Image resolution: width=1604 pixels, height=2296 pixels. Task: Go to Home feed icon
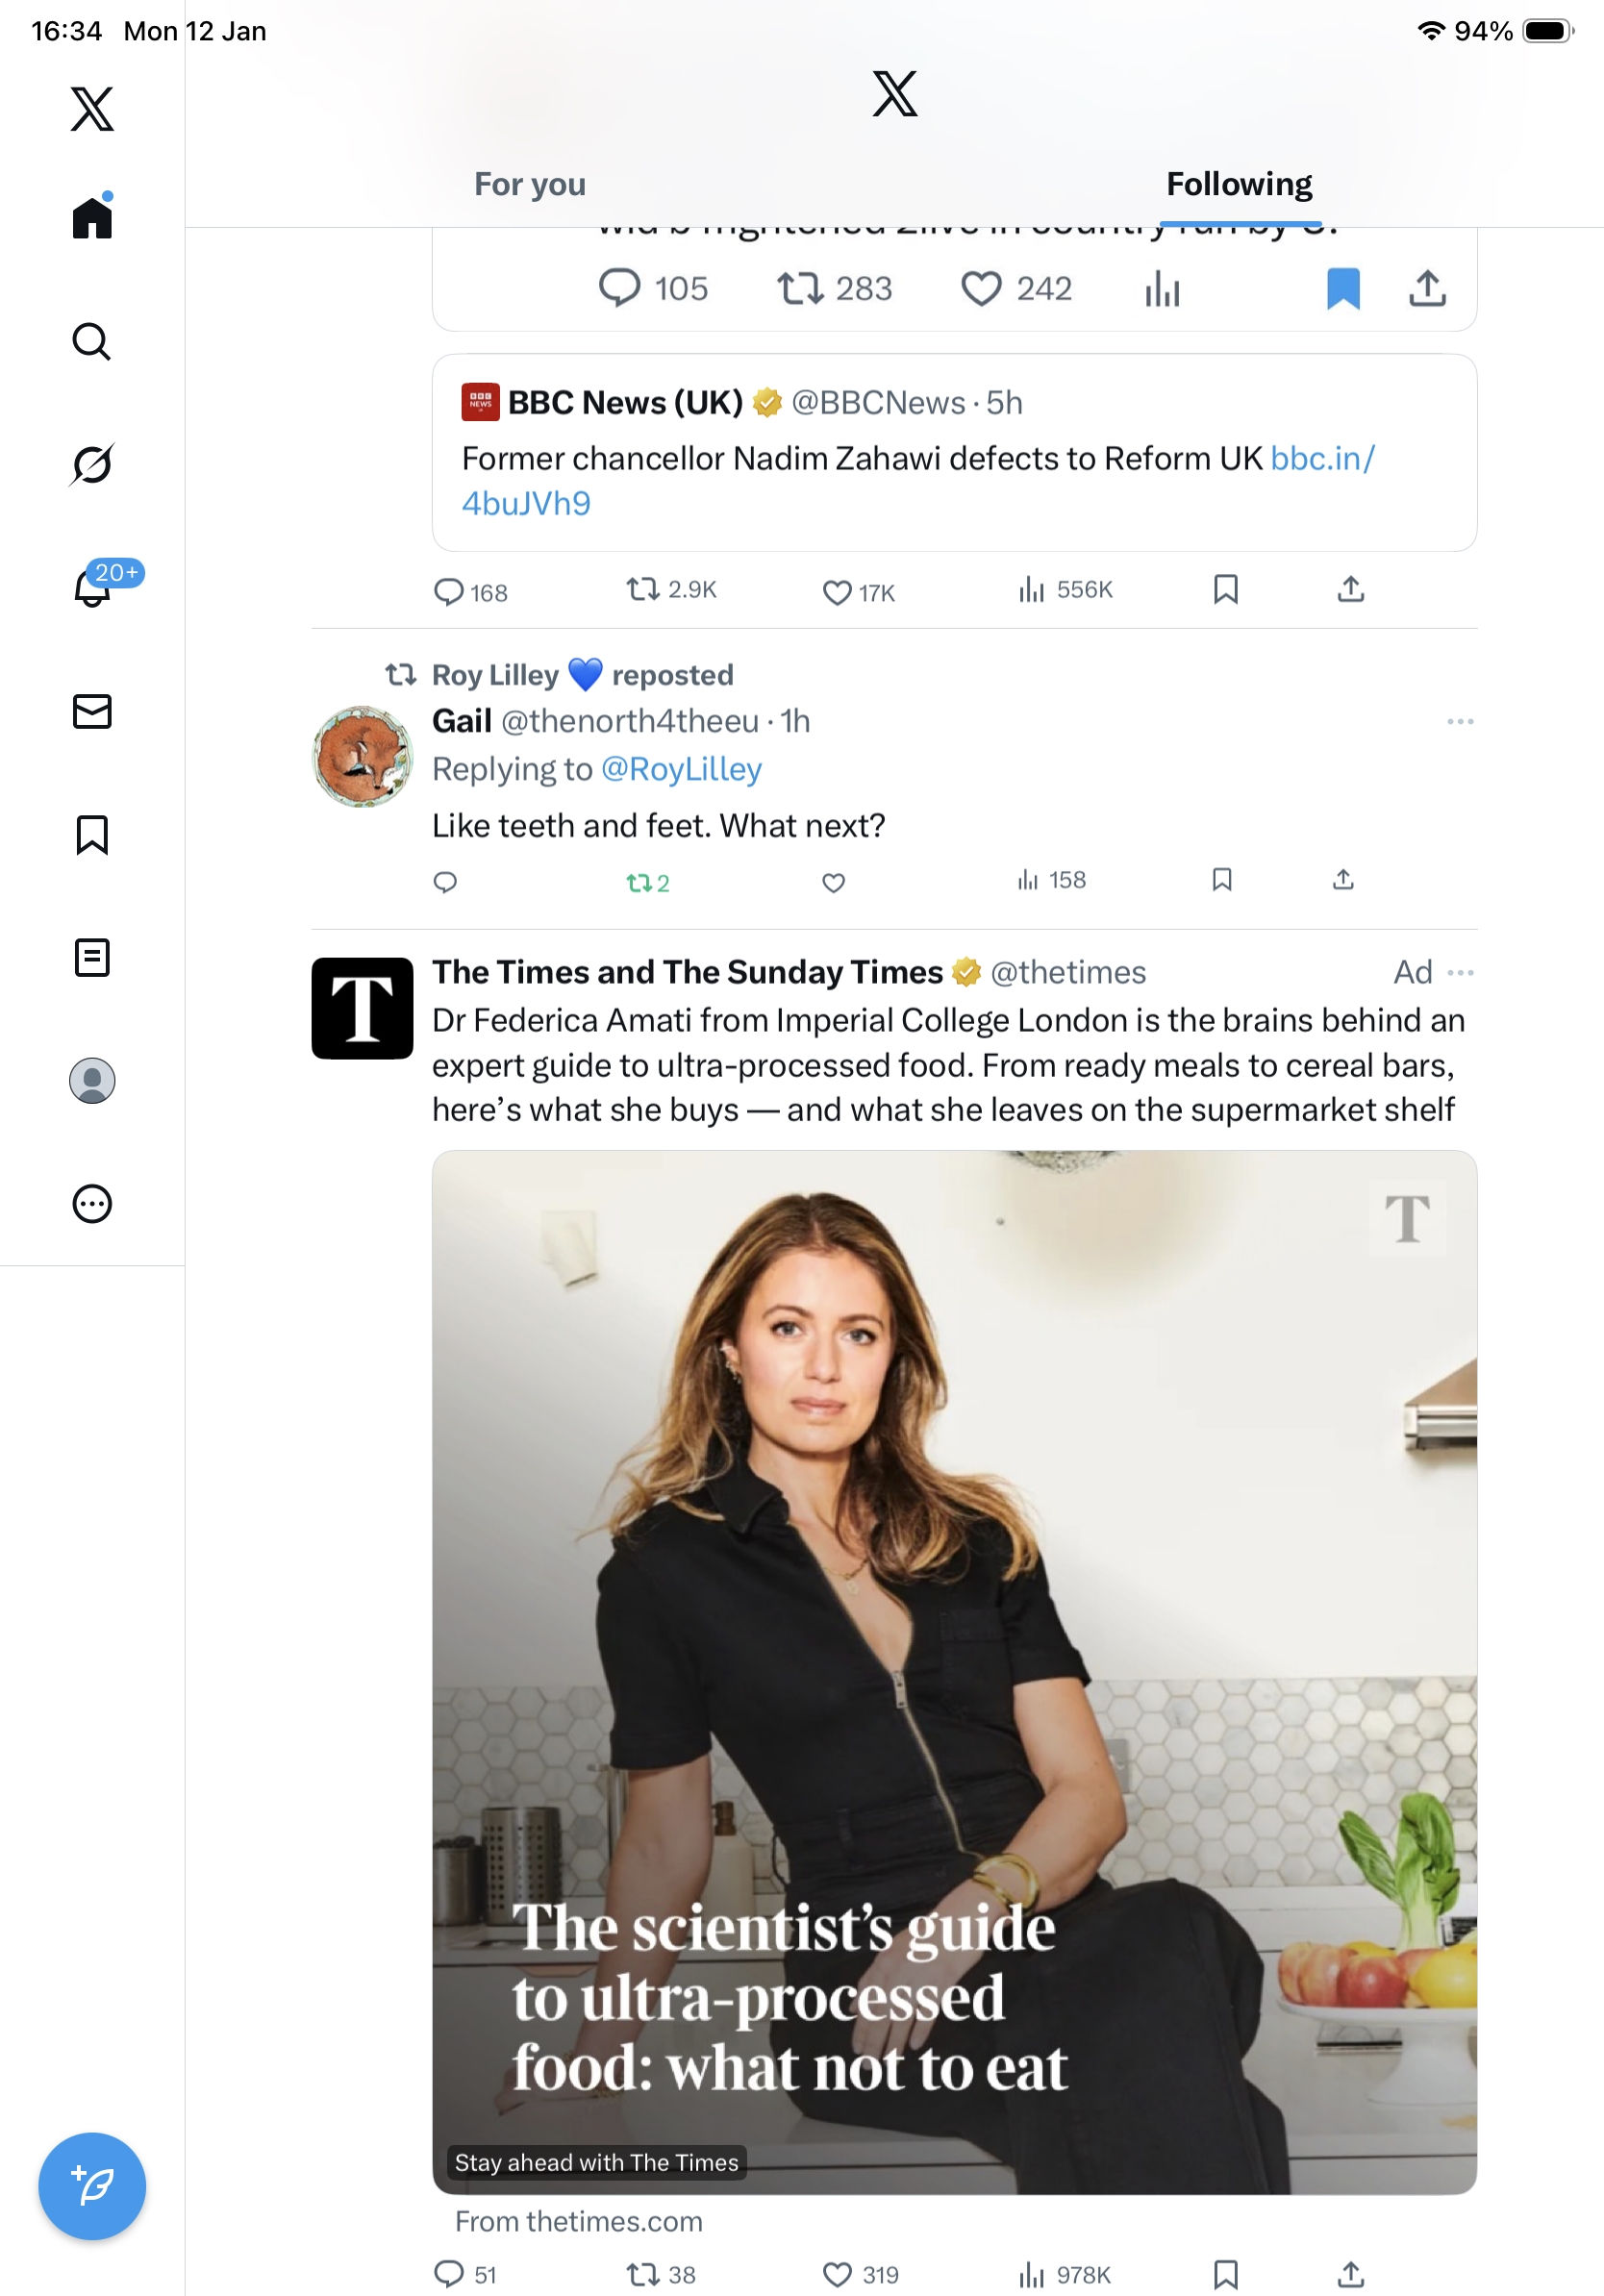coord(92,217)
